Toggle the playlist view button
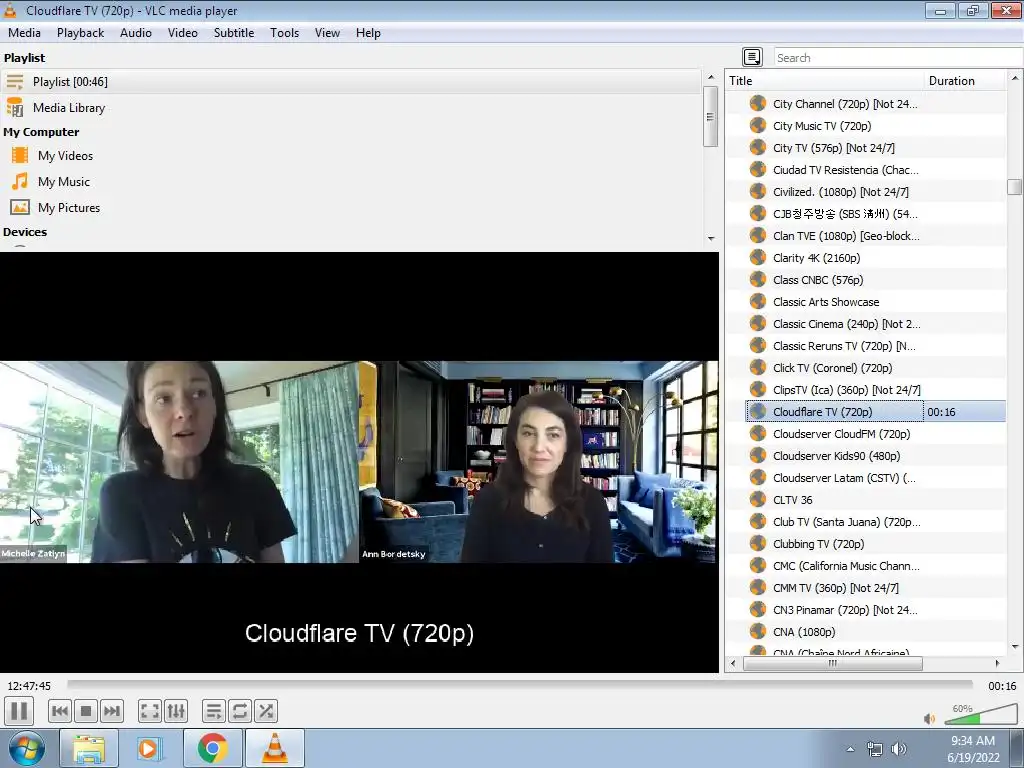1024x768 pixels. click(x=214, y=711)
